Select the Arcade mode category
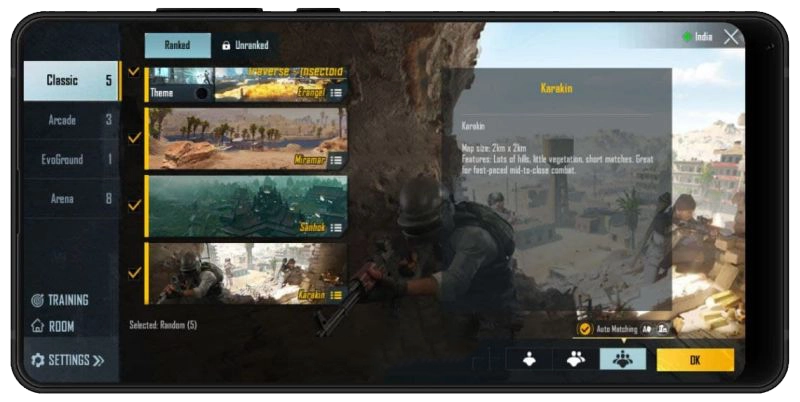800x402 pixels. (71, 120)
